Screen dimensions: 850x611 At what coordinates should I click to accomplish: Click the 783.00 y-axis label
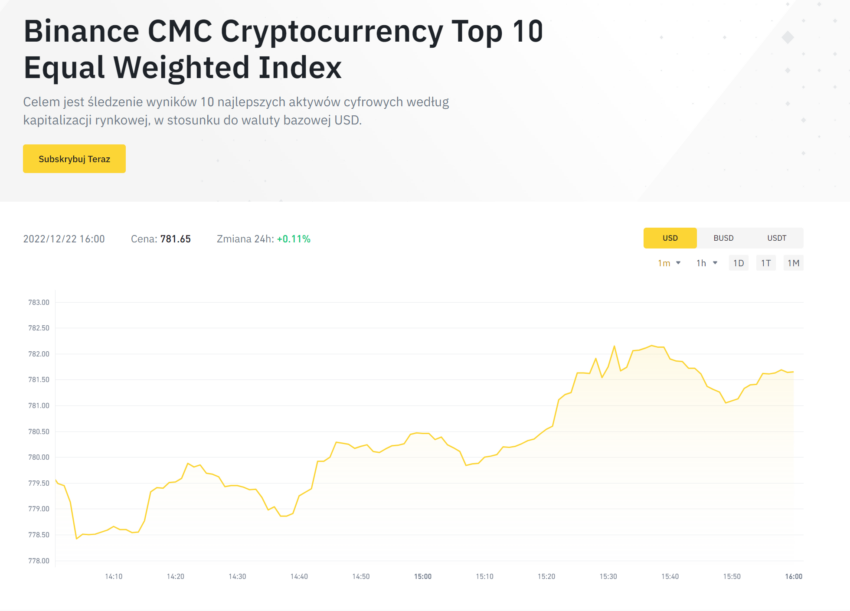[x=38, y=303]
